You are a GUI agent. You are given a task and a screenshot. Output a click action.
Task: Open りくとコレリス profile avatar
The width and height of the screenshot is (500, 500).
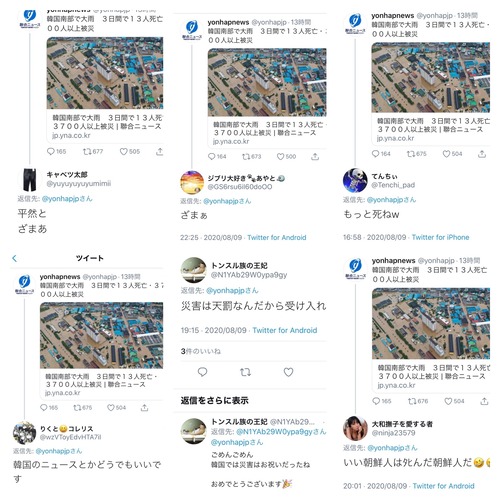[24, 433]
